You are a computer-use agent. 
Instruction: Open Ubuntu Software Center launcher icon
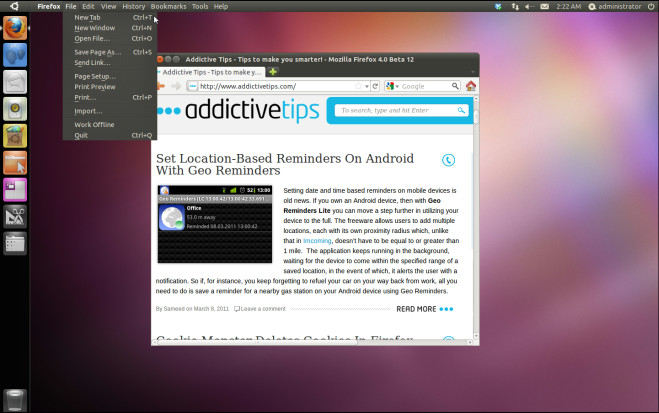15,136
